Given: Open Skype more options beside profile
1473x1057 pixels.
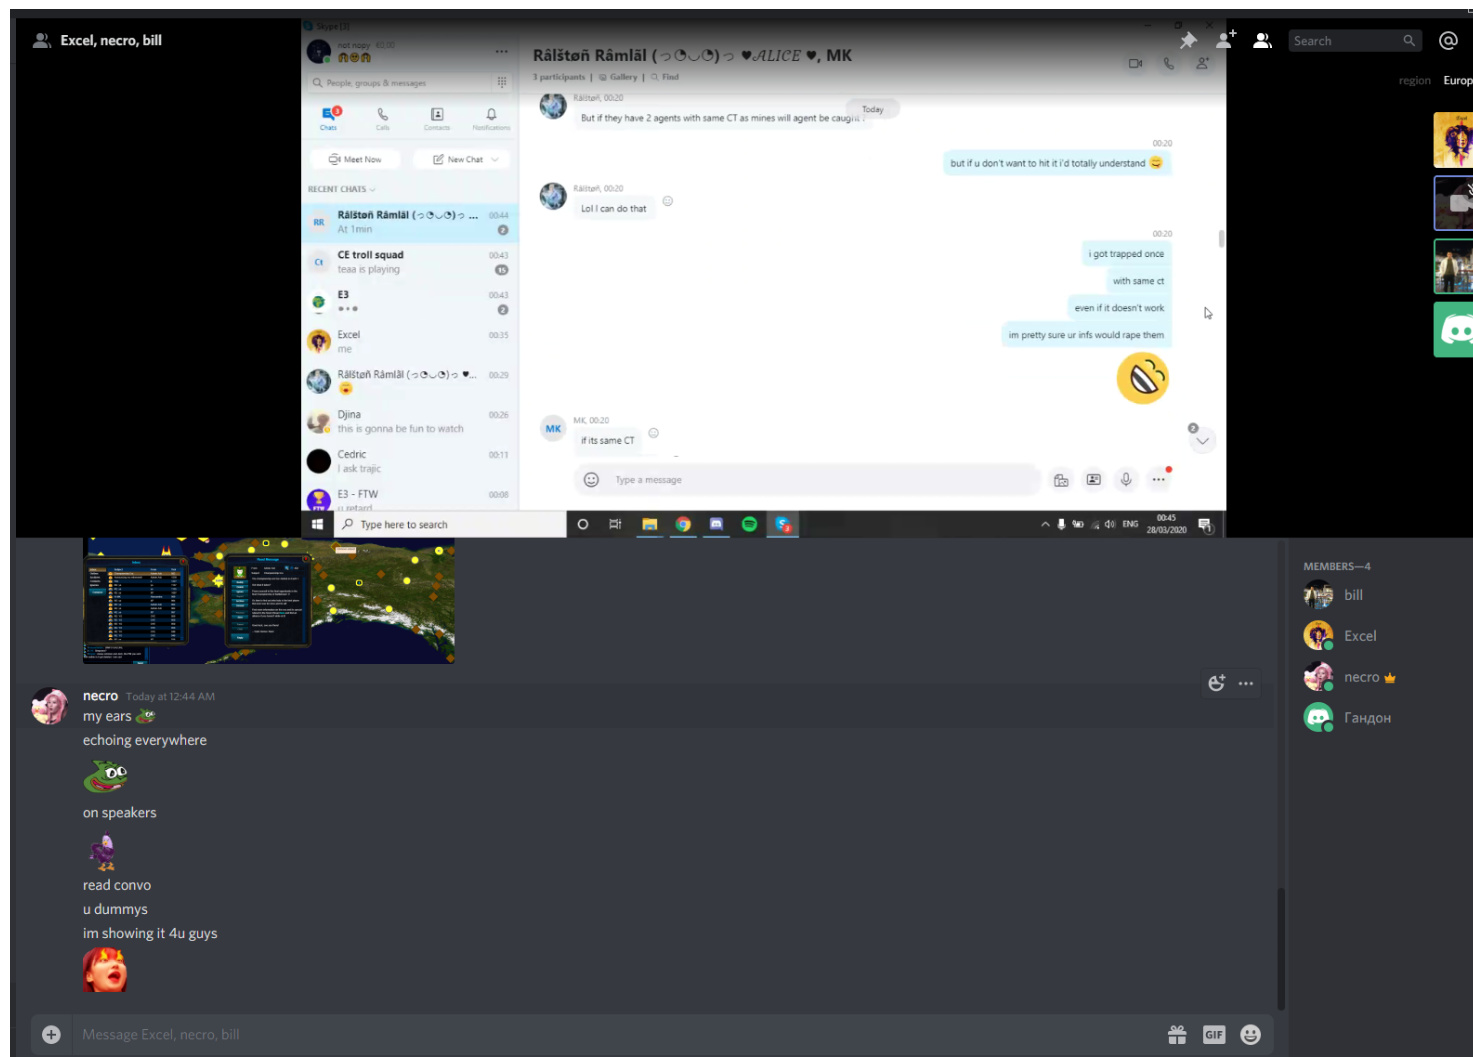Looking at the screenshot, I should pos(501,51).
